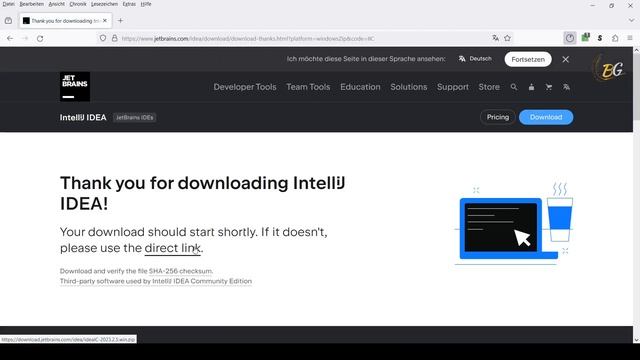Image resolution: width=640 pixels, height=360 pixels.
Task: Expand the list all tabs chevron
Action: pos(631,20)
